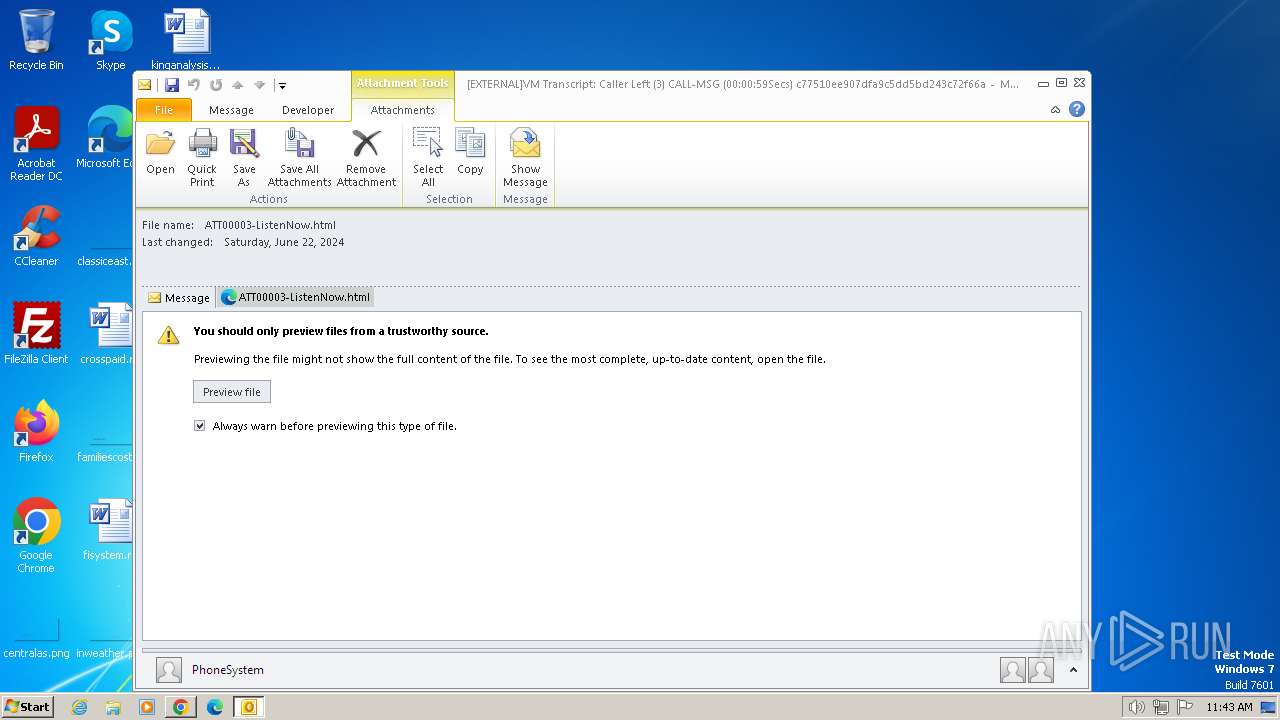Select the ATT00003-ListenNow.html attachment
Viewport: 1280px width, 720px height.
296,297
